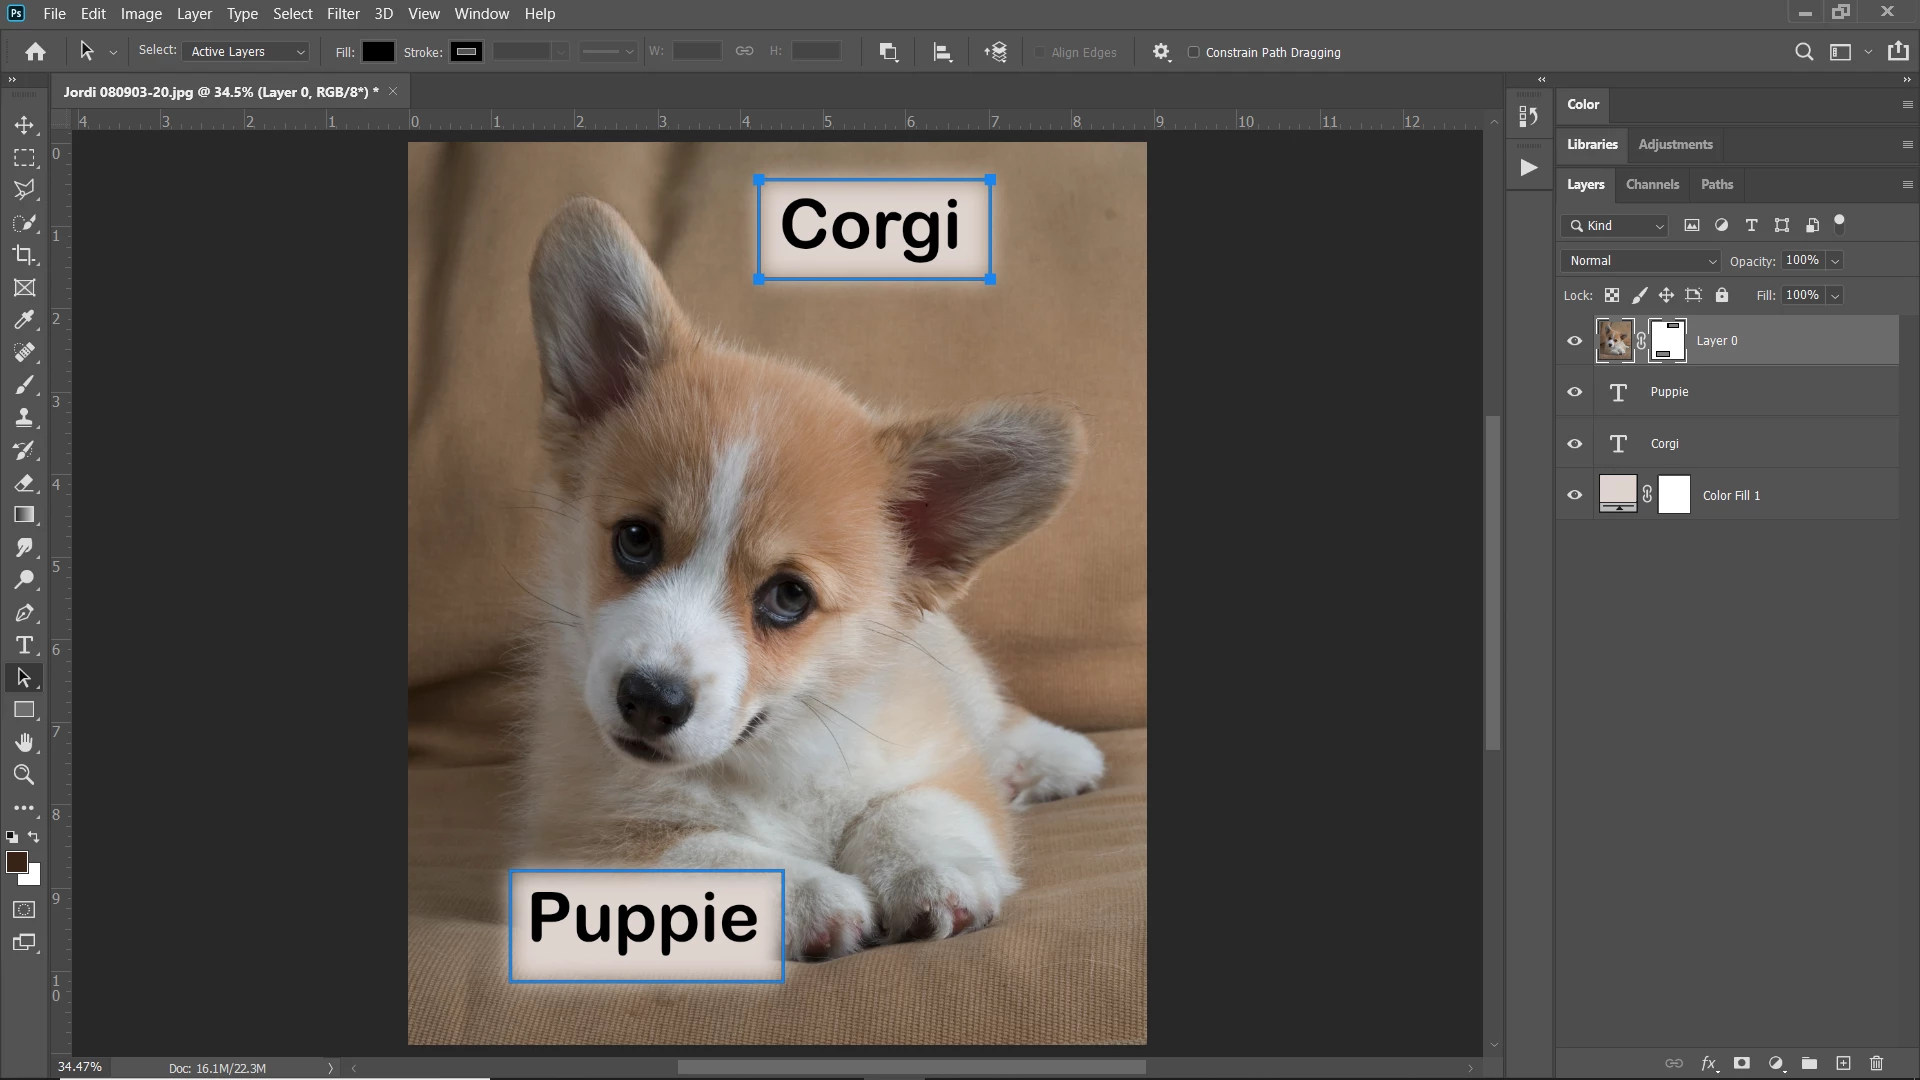Screen dimensions: 1920x1080
Task: Select the Eyedropper tool
Action: (24, 320)
